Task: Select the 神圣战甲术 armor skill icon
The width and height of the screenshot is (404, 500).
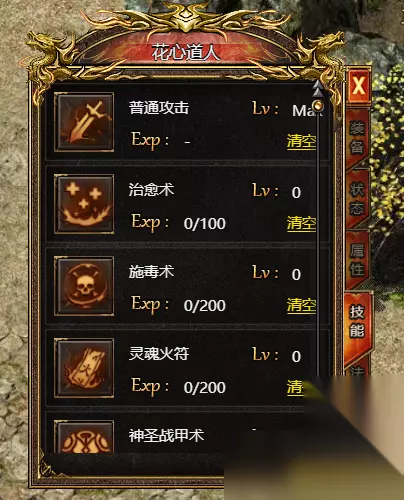Action: click(84, 437)
